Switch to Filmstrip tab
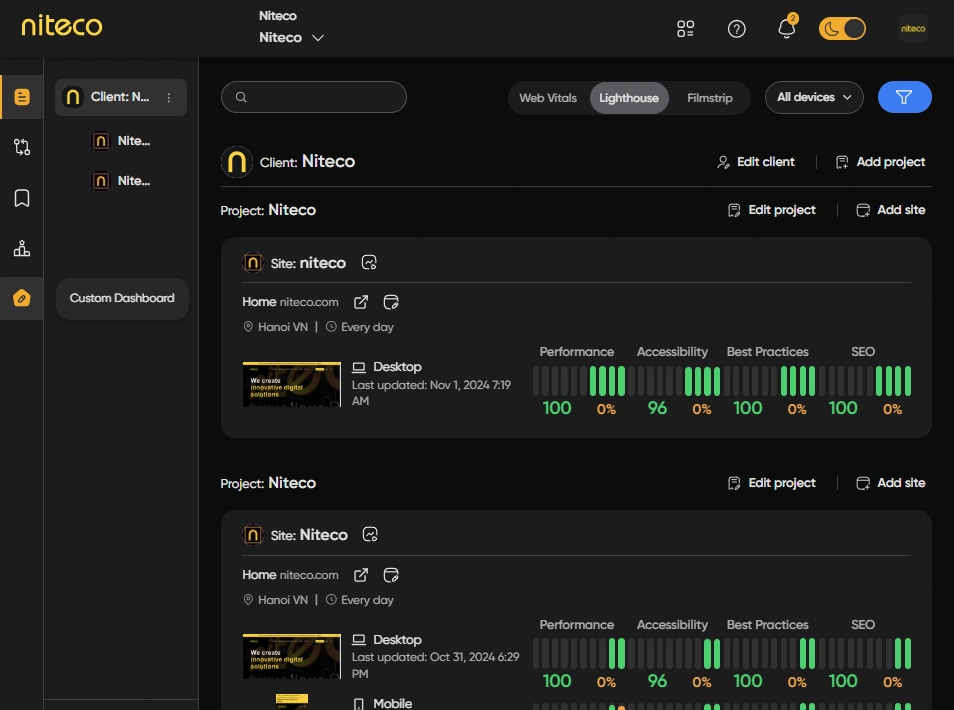Viewport: 954px width, 710px height. (709, 98)
